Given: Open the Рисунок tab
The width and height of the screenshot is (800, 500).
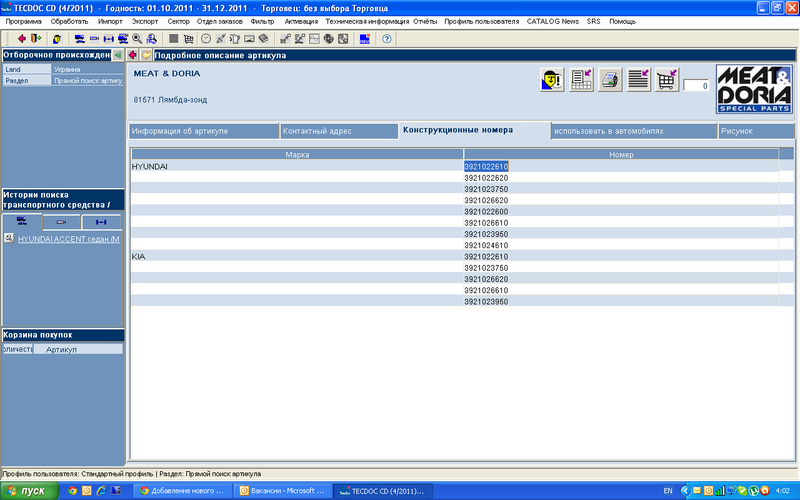Looking at the screenshot, I should (742, 131).
